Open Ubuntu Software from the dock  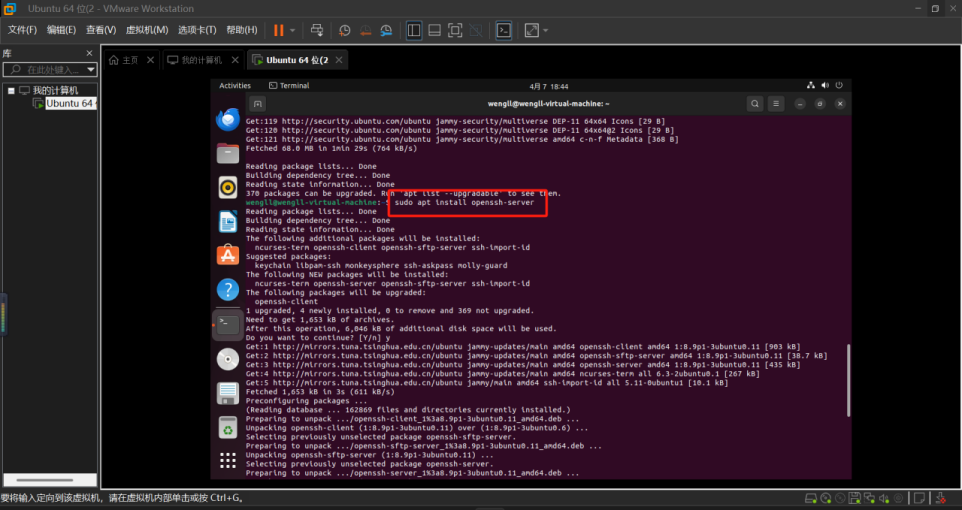(228, 255)
